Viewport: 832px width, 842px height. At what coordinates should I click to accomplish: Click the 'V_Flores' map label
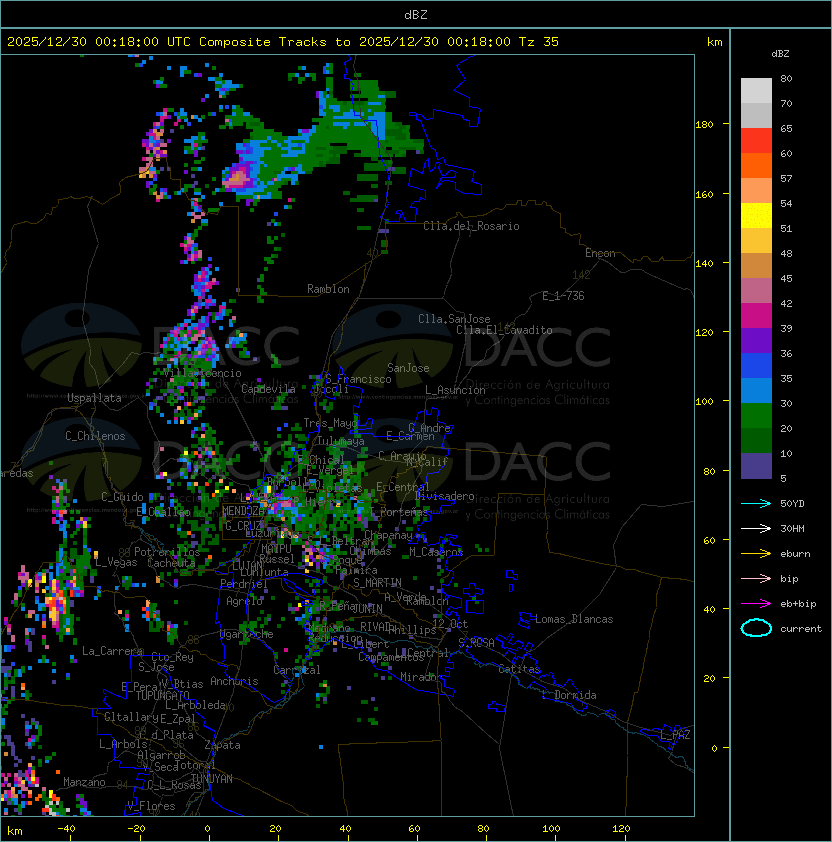(x=151, y=806)
